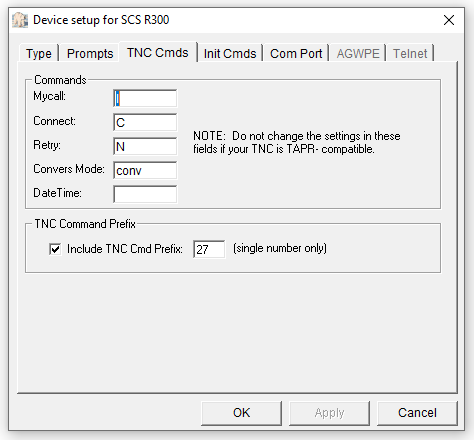The width and height of the screenshot is (474, 440).
Task: Click the Connect command field
Action: coord(145,122)
